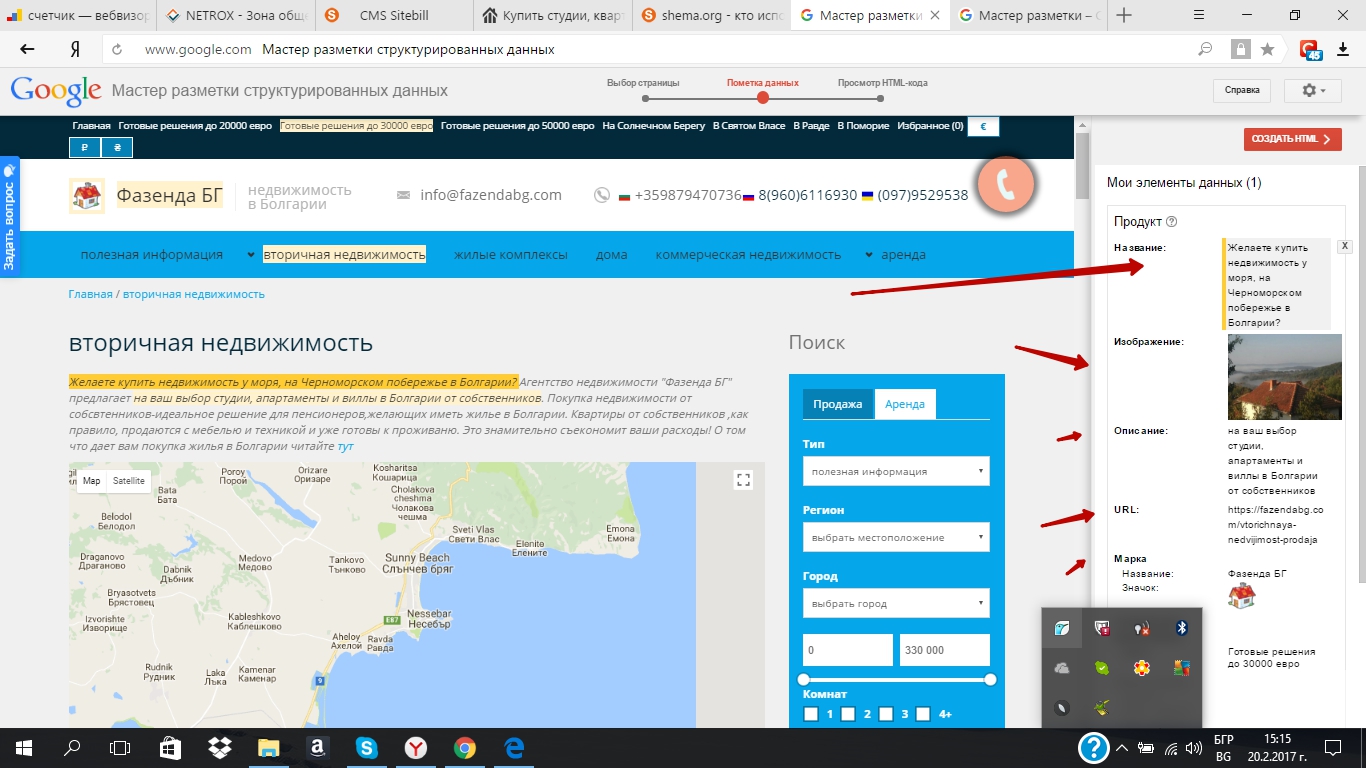Image resolution: width=1366 pixels, height=768 pixels.
Task: Click the СОЗДАТЬ HTML button
Action: coord(1293,139)
